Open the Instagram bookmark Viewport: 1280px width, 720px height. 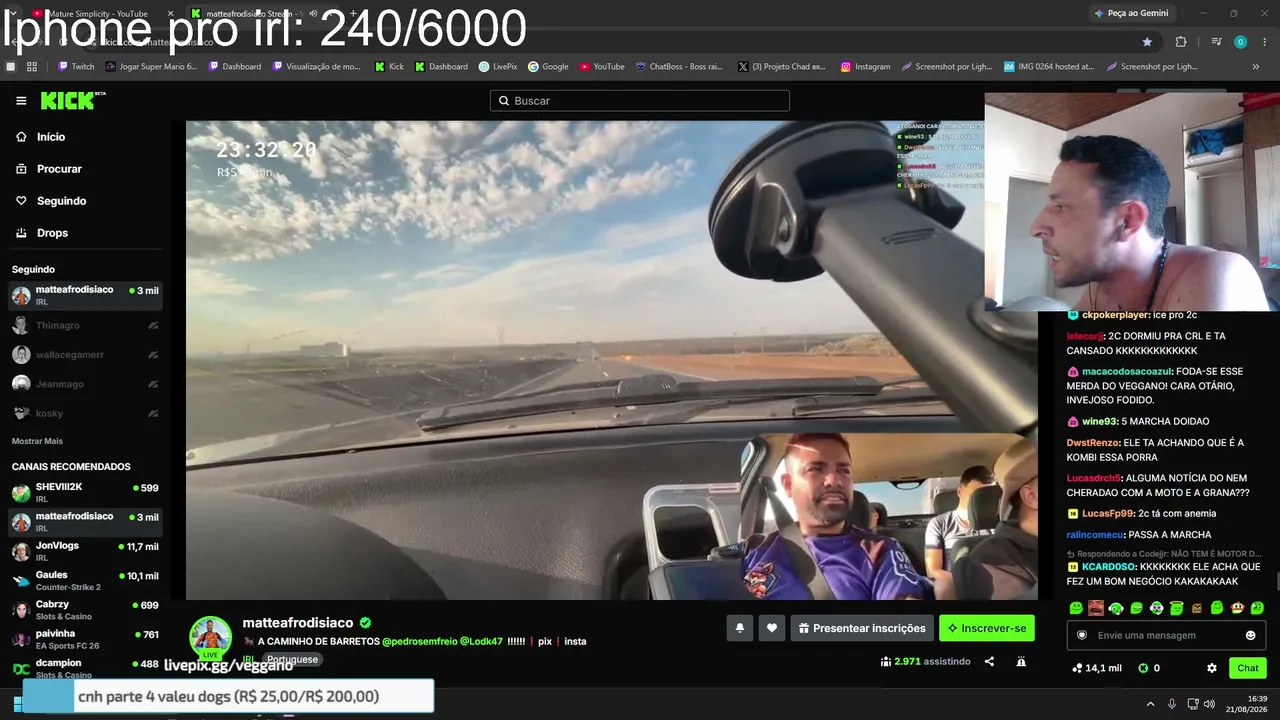coord(866,67)
